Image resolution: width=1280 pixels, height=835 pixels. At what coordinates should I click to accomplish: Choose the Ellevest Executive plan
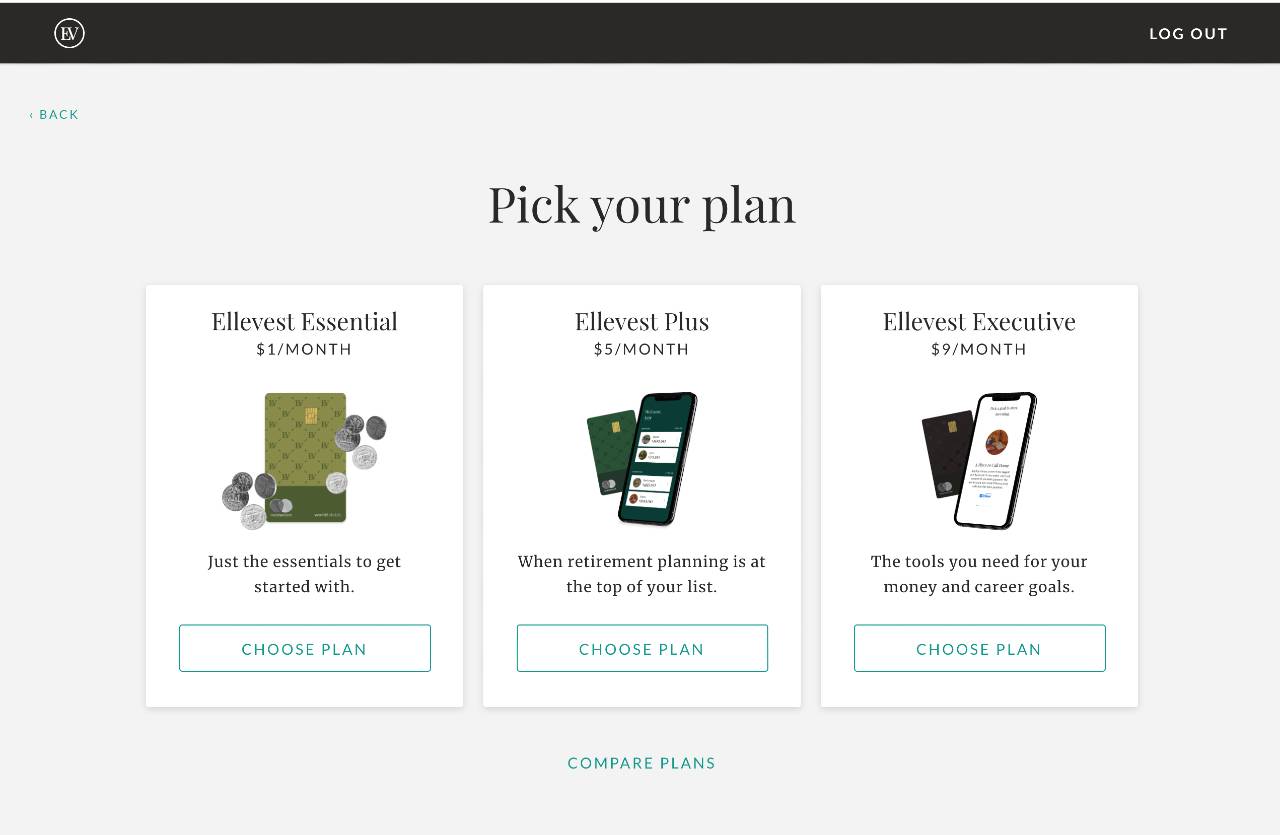click(x=980, y=648)
